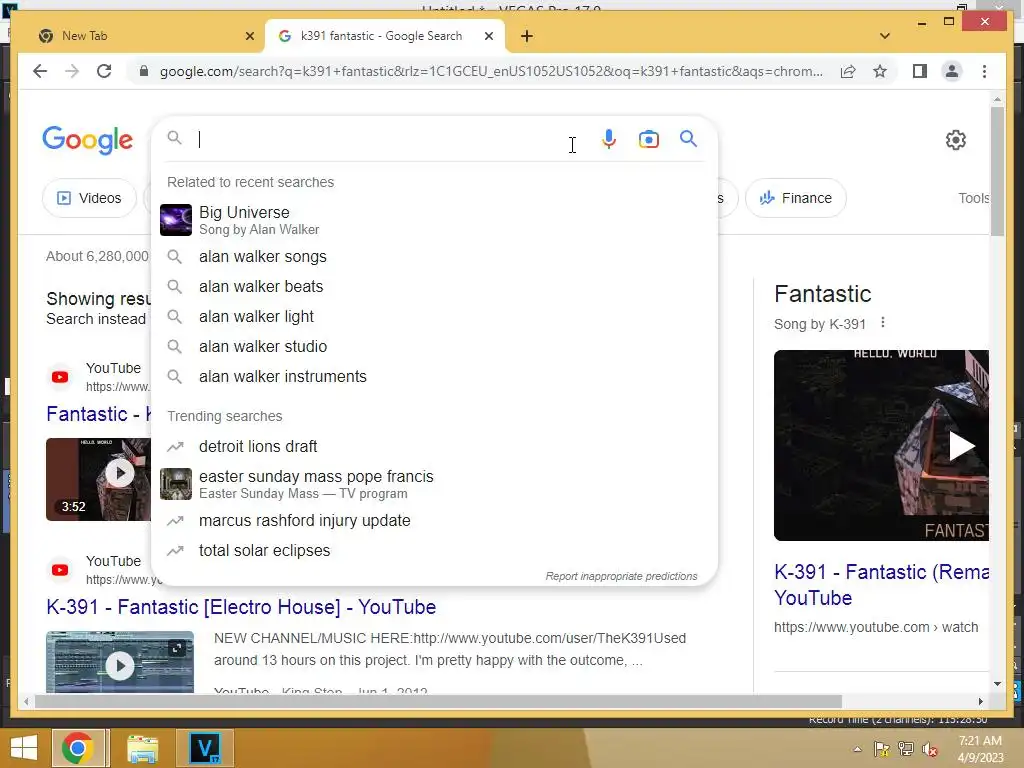
Task: Go to the Google logo homepage
Action: (88, 140)
